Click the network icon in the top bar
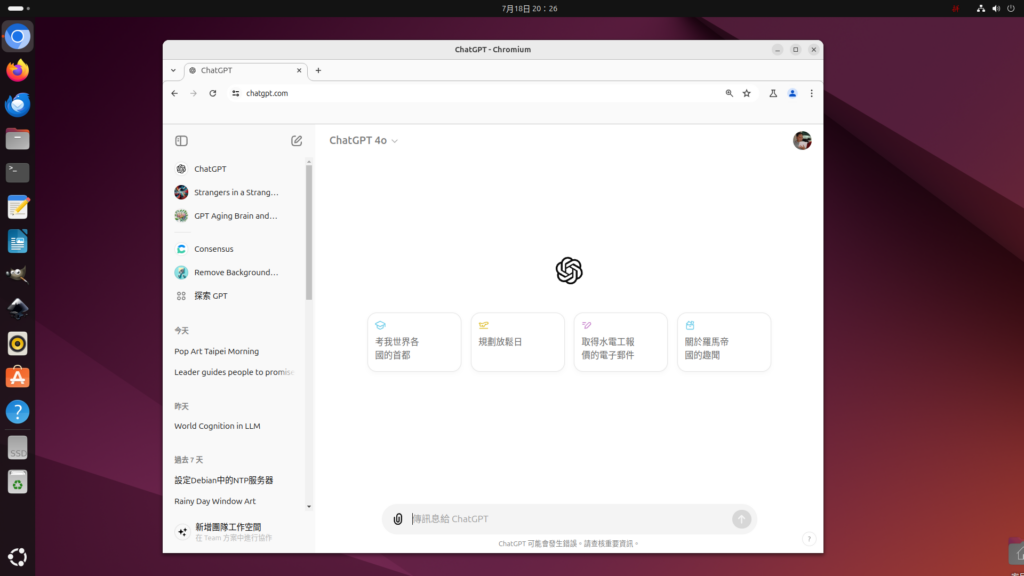This screenshot has width=1024, height=576. [981, 8]
